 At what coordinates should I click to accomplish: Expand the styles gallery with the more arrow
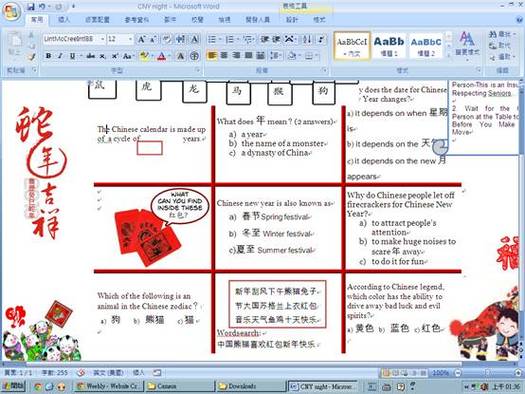449,55
